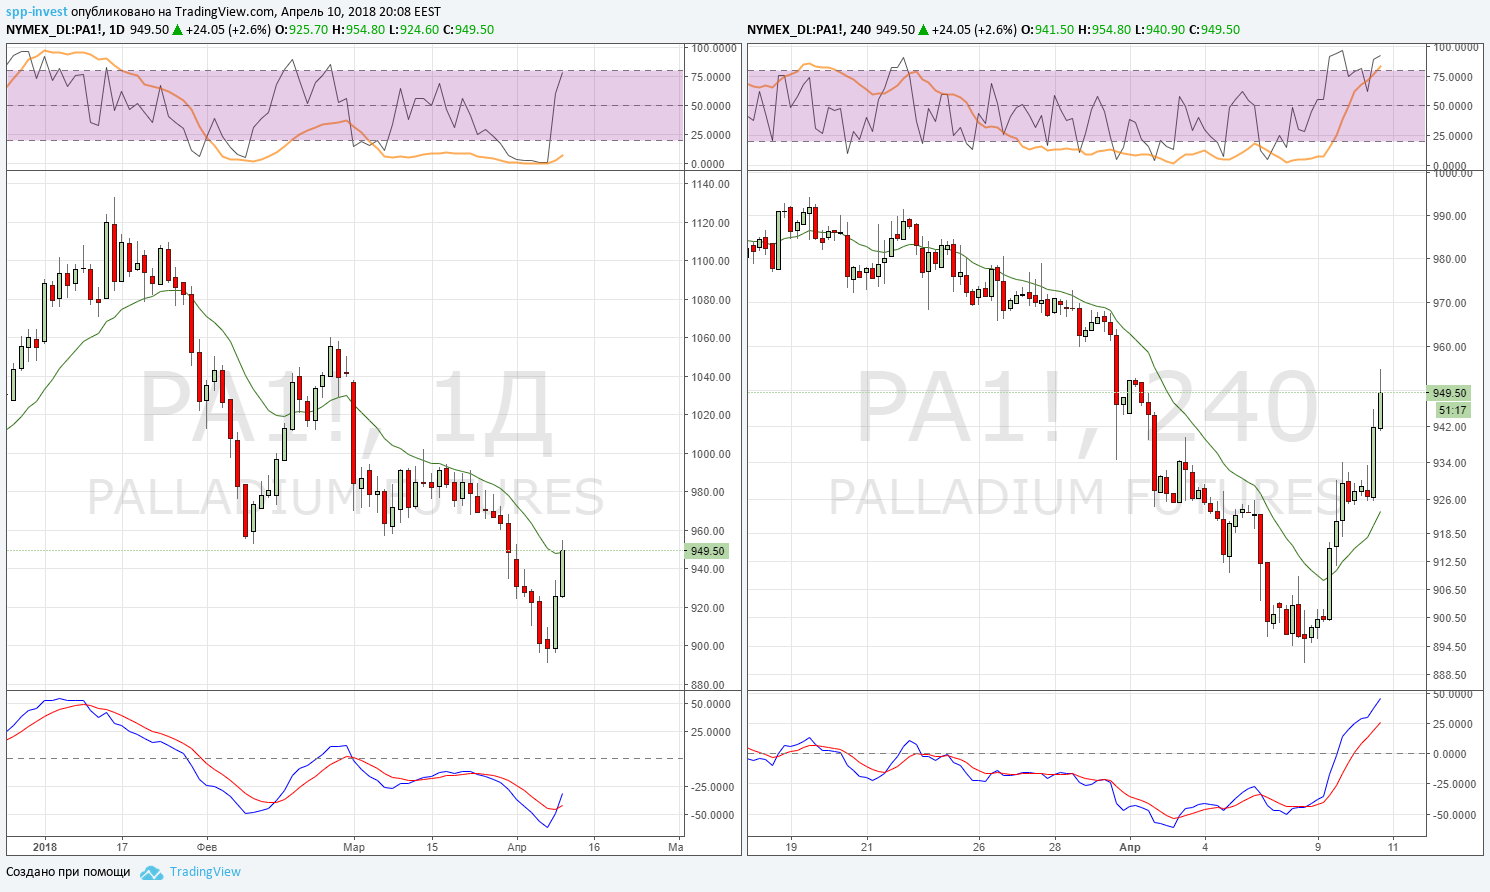The image size is (1490, 892).
Task: Click the 2018 label on daily time axis
Action: (46, 847)
